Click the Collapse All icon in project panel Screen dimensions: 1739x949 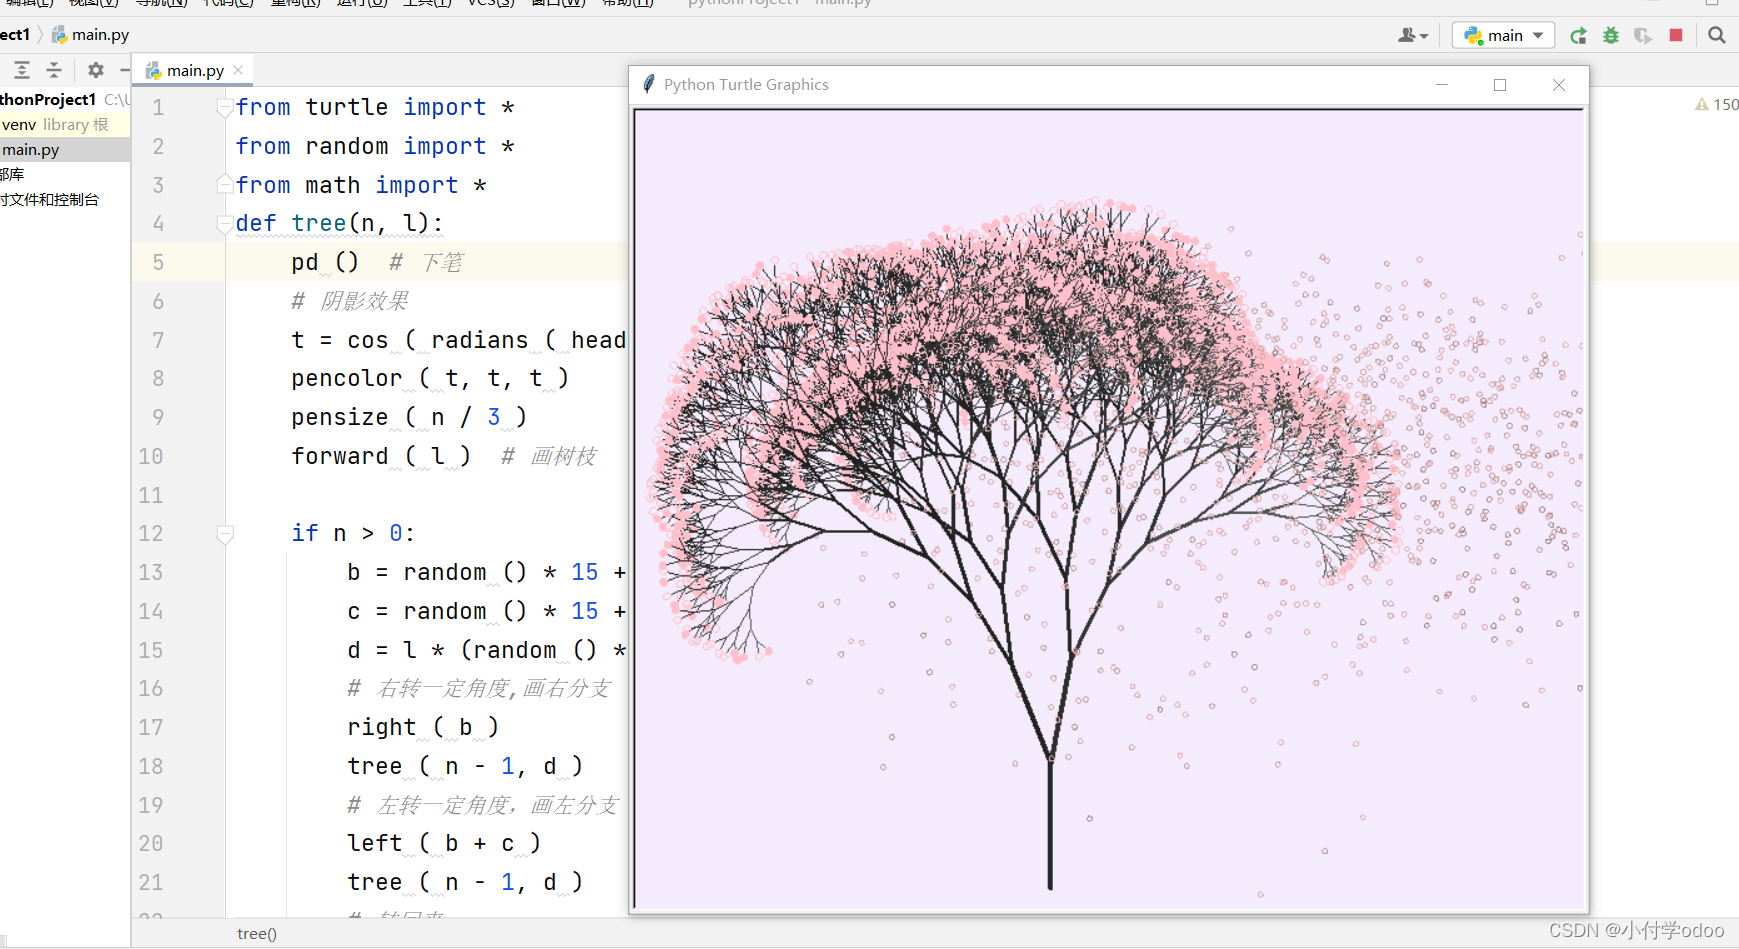pos(54,70)
